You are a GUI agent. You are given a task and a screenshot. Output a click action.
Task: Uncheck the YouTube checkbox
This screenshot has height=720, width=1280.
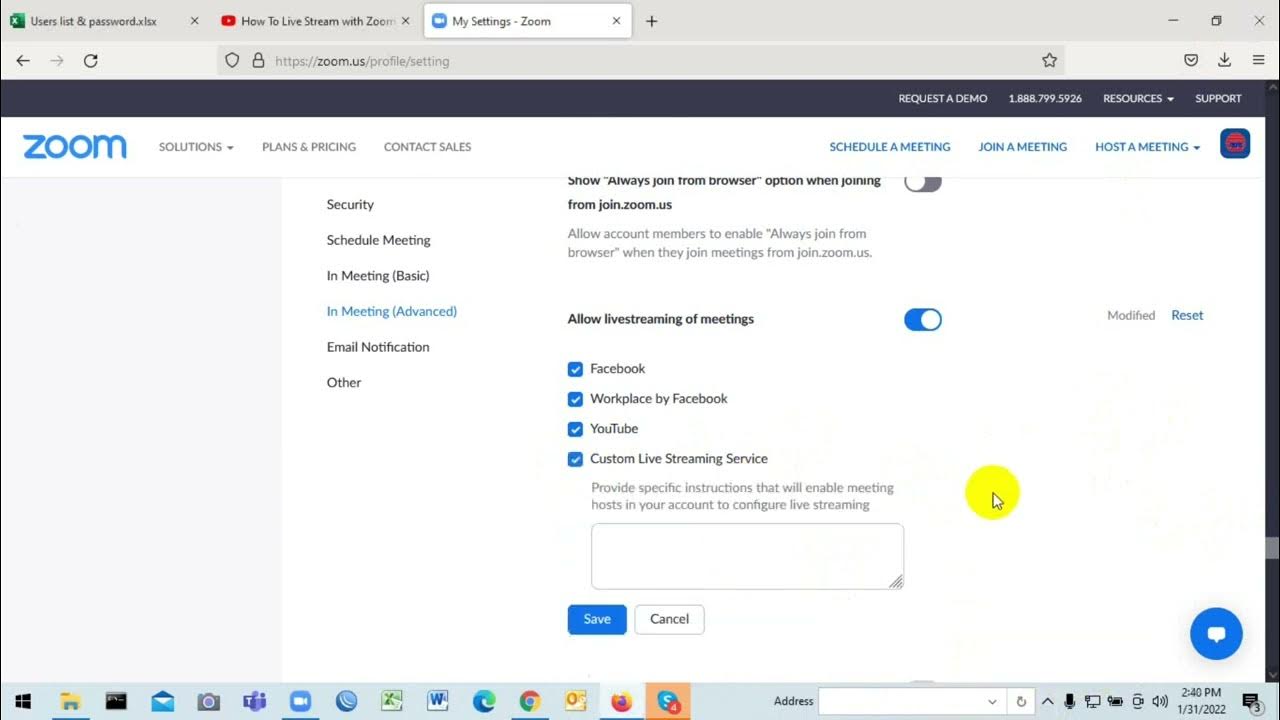pos(575,429)
